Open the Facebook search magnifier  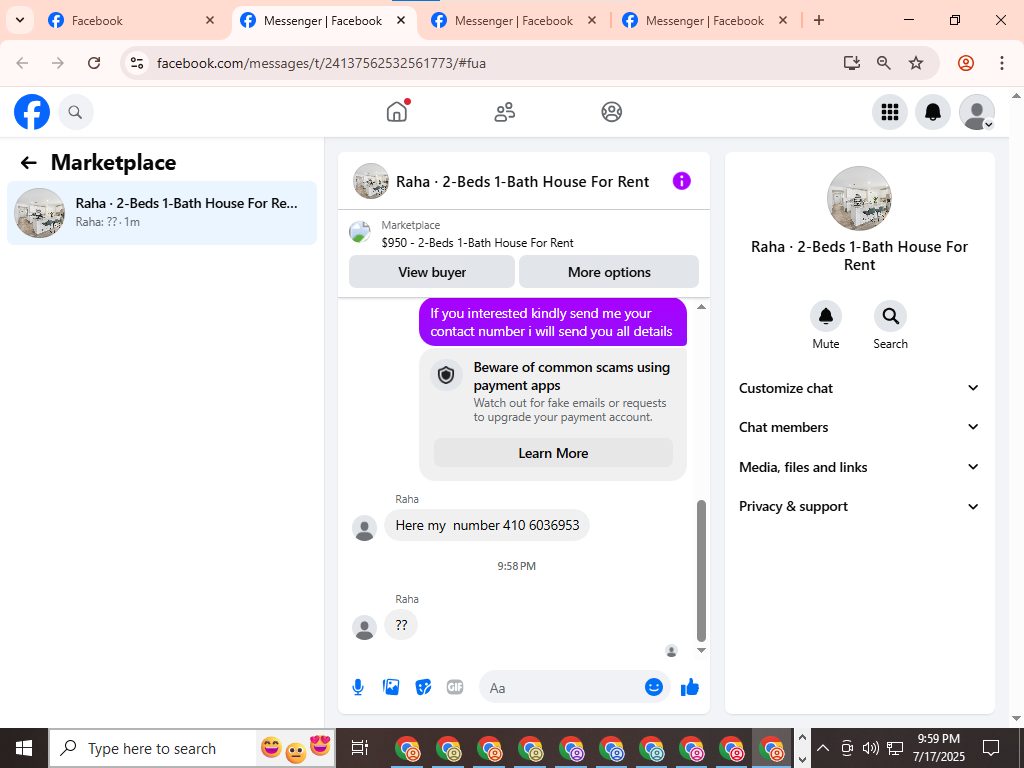[76, 112]
